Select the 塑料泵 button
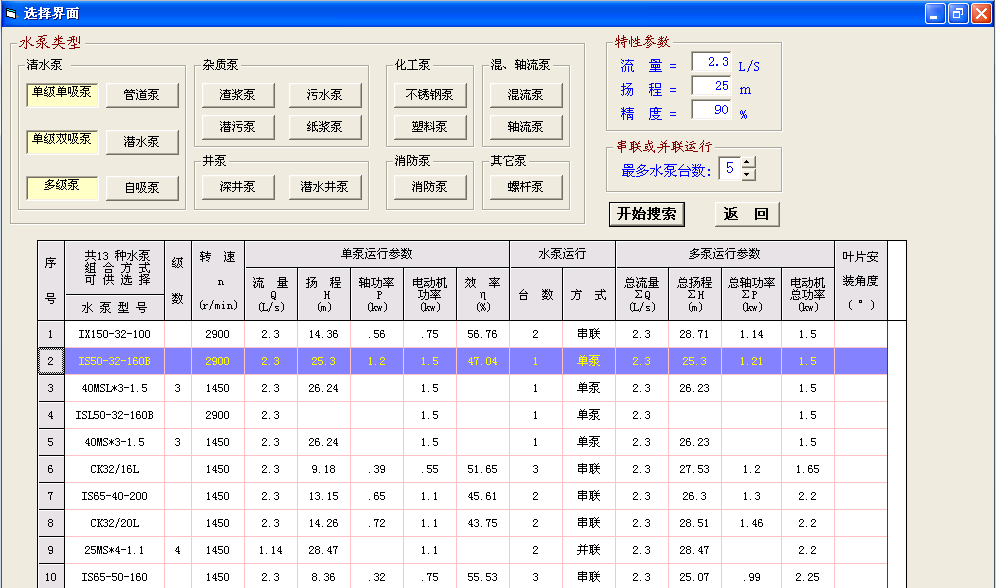The image size is (996, 588). [x=430, y=127]
